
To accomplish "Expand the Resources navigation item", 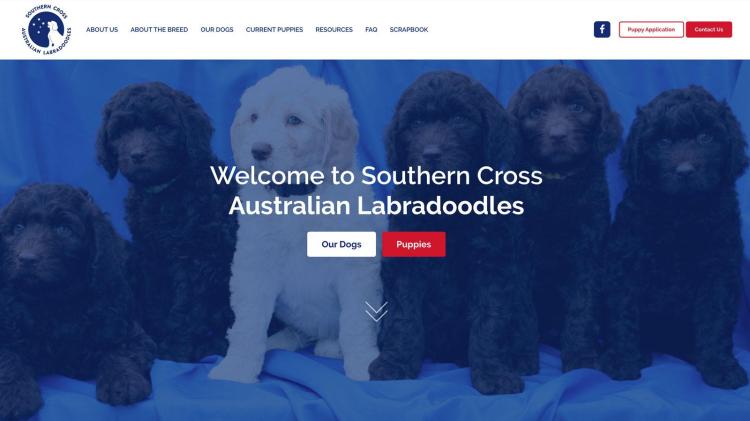I will click(334, 30).
